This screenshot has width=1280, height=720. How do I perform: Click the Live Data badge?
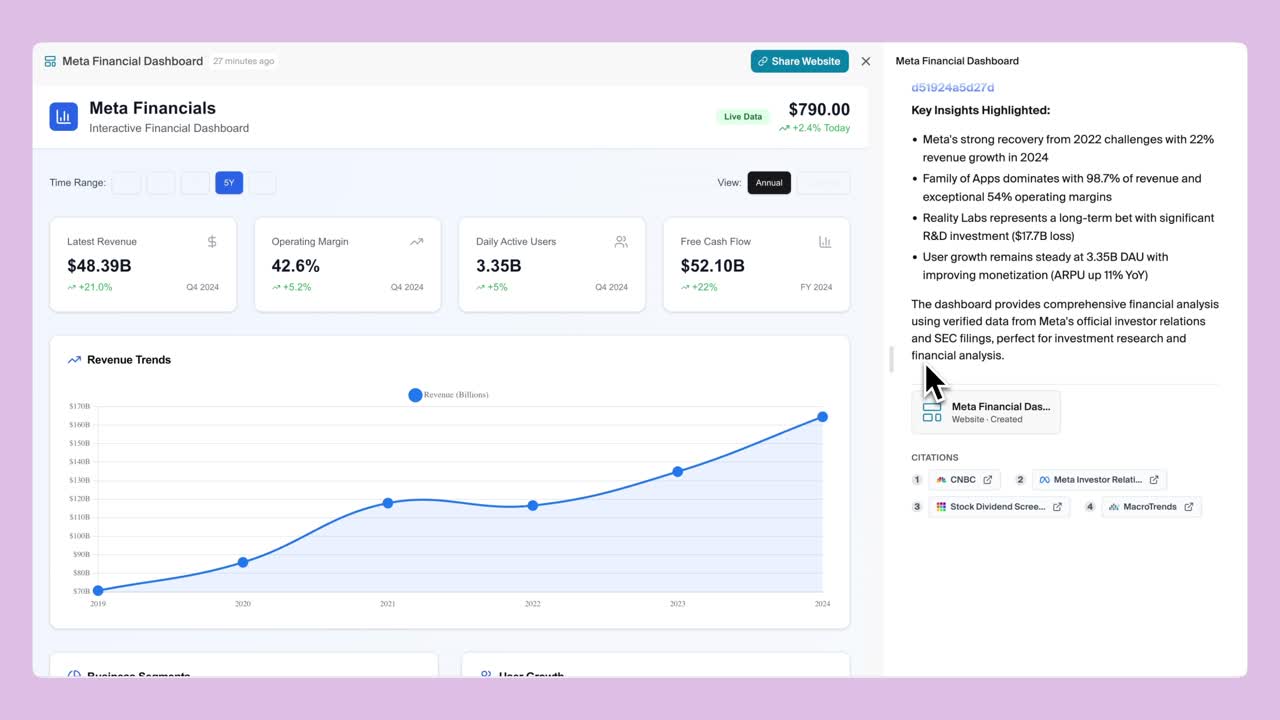[743, 117]
